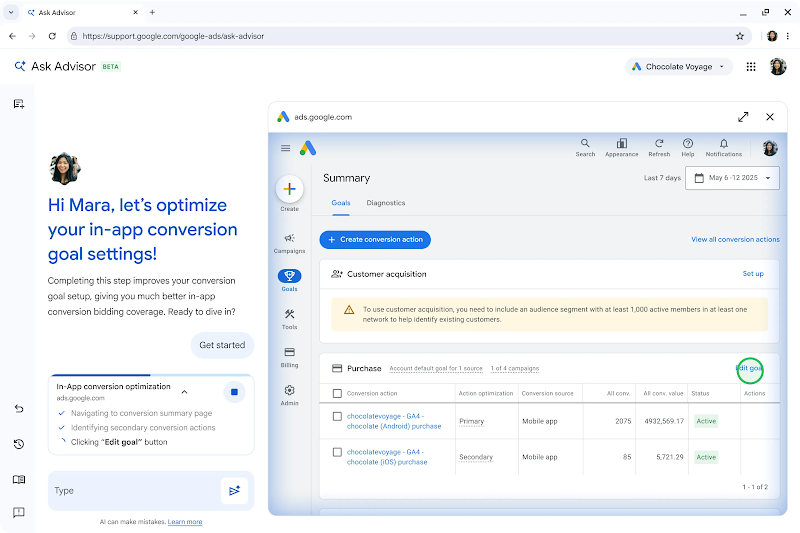This screenshot has width=800, height=533.
Task: Click the Secondary action optimization cell
Action: coord(476,457)
